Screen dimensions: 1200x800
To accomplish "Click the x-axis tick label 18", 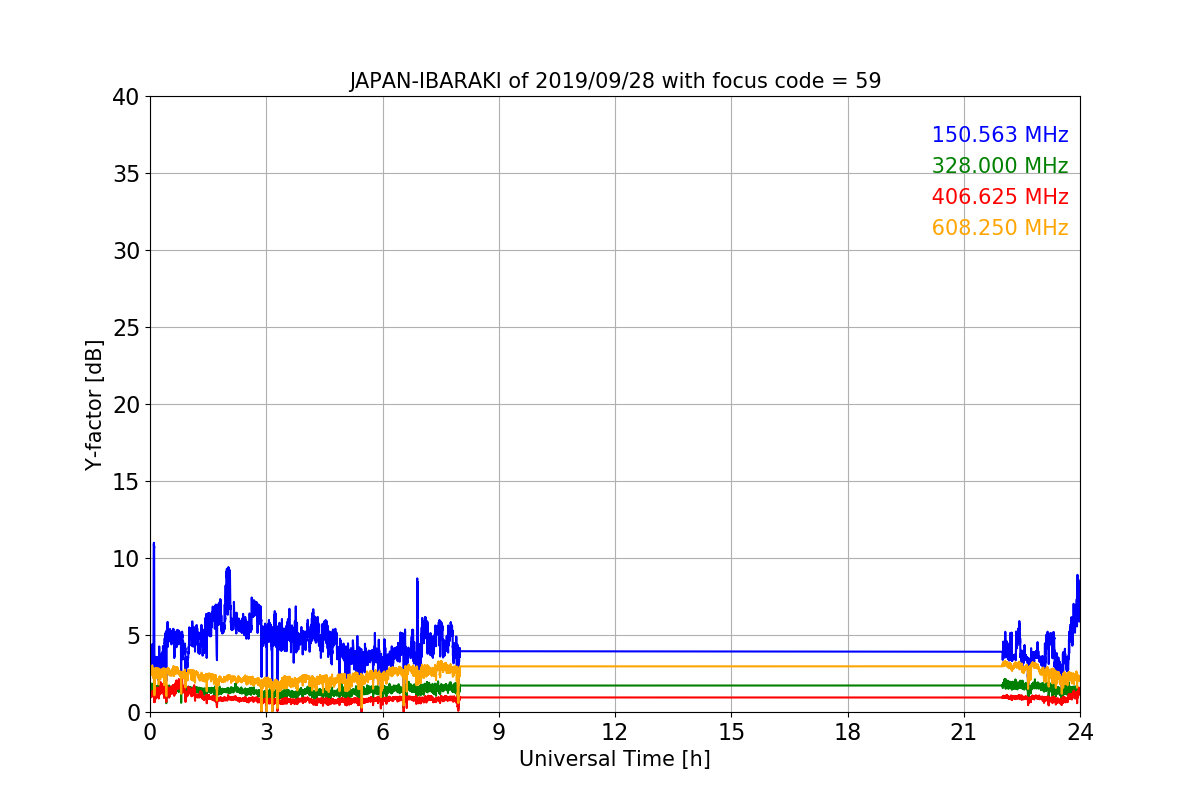I will 848,731.
